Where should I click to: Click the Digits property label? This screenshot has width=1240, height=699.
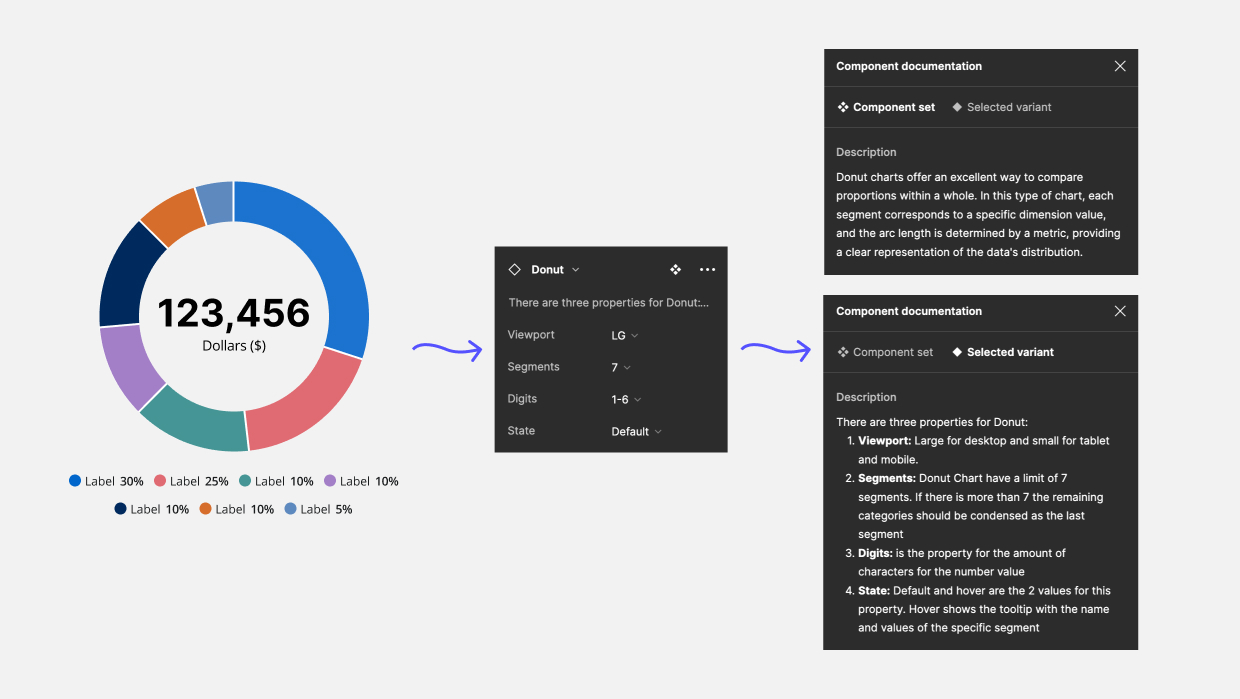pos(522,399)
